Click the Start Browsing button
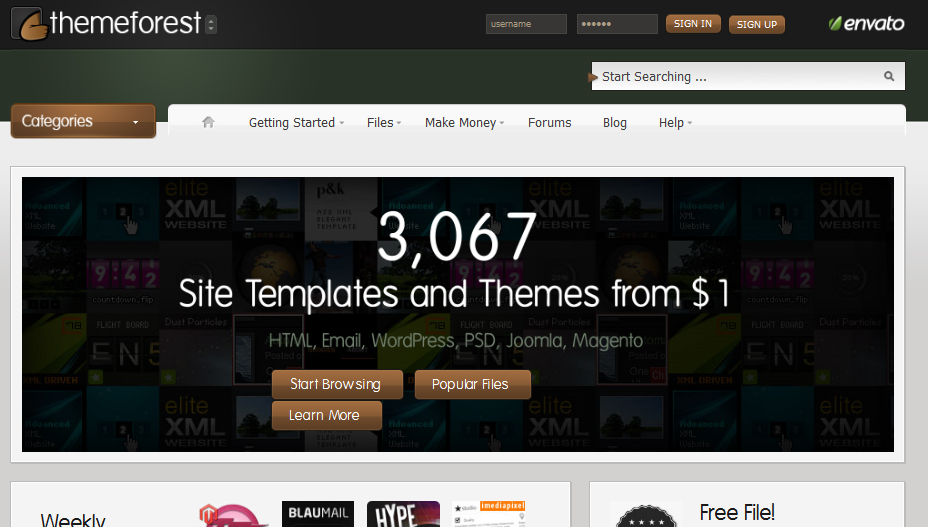This screenshot has height=527, width=928. 337,384
